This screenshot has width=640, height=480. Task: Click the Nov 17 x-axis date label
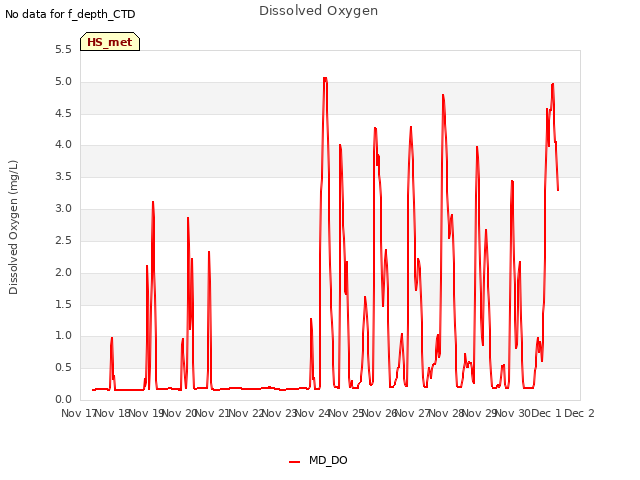(78, 413)
